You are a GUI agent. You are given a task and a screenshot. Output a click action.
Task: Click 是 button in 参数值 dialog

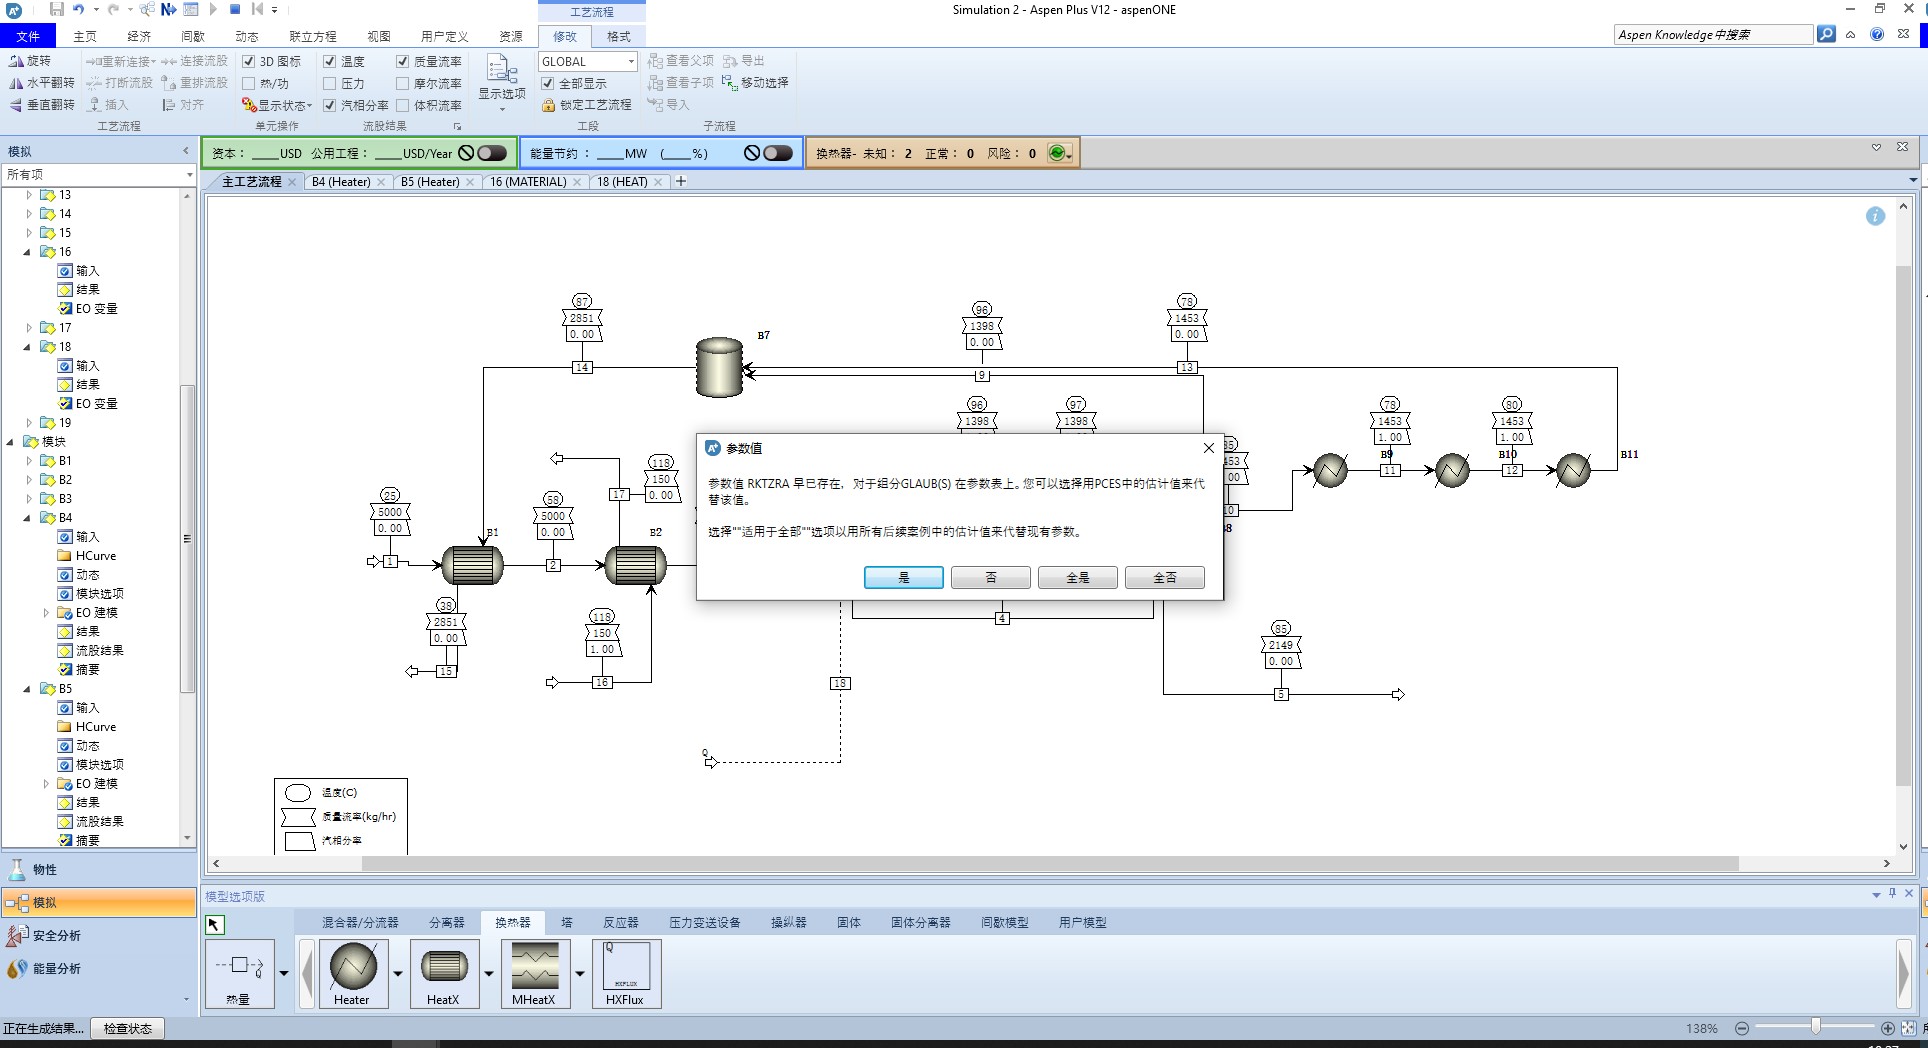pos(904,578)
